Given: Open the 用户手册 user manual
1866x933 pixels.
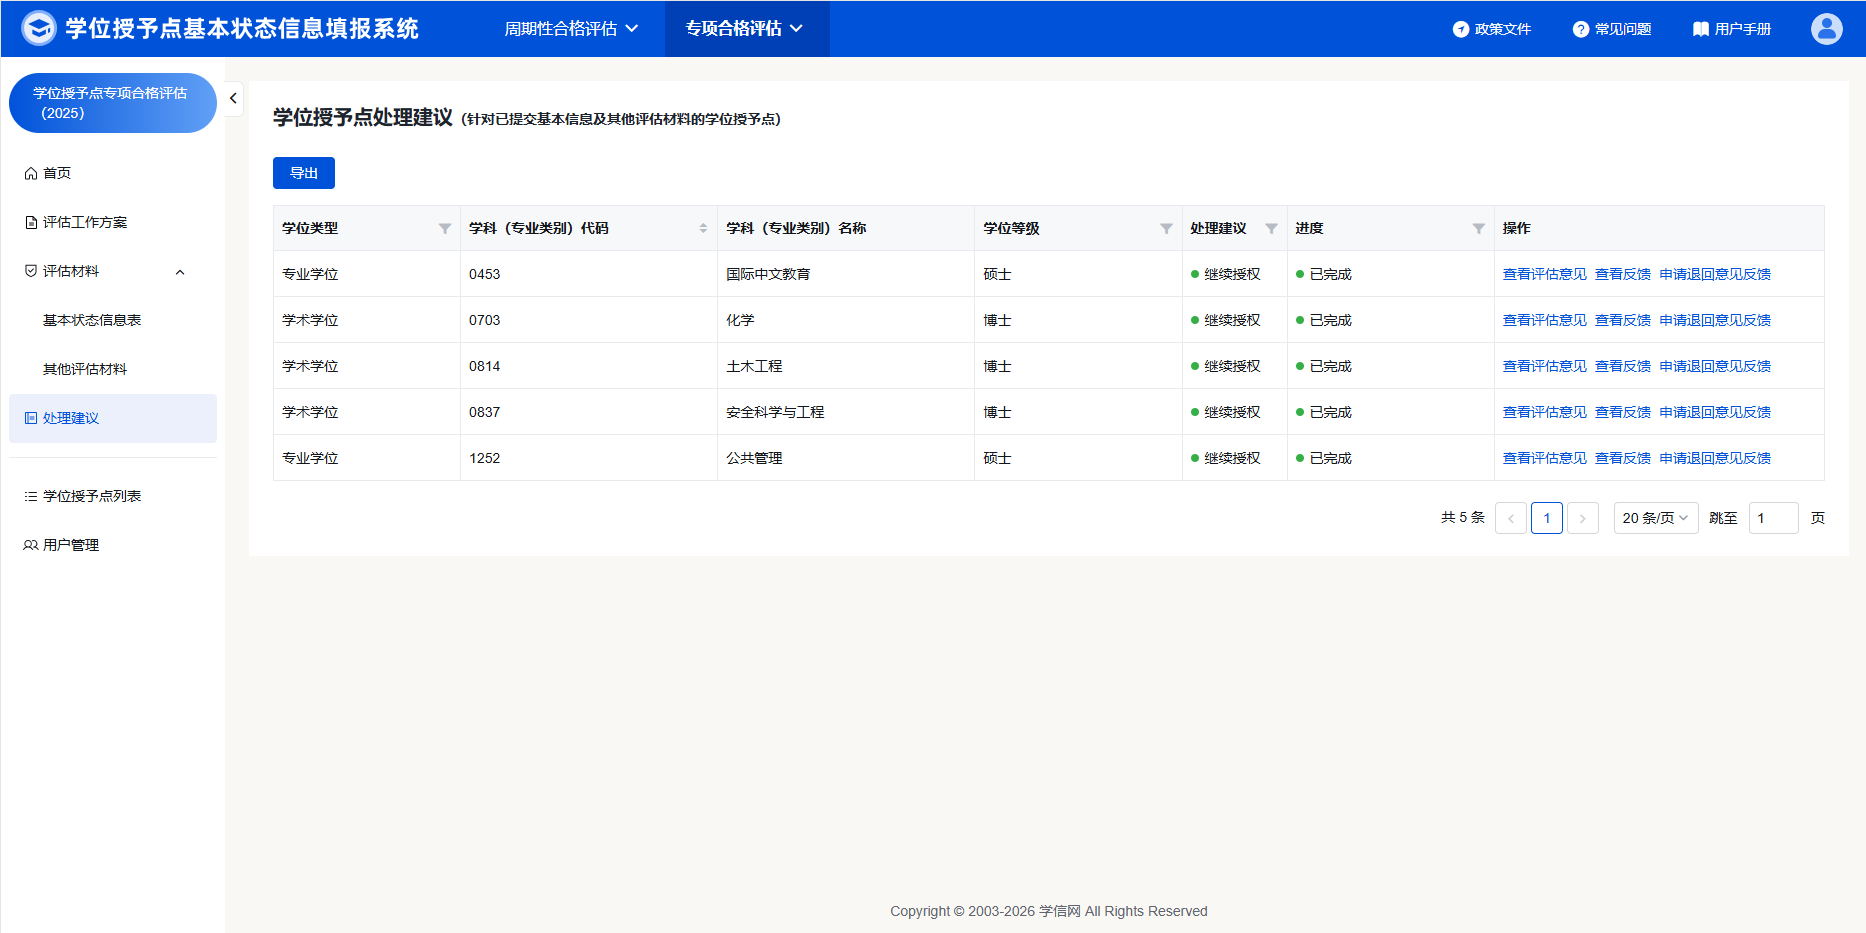Looking at the screenshot, I should [x=1731, y=29].
